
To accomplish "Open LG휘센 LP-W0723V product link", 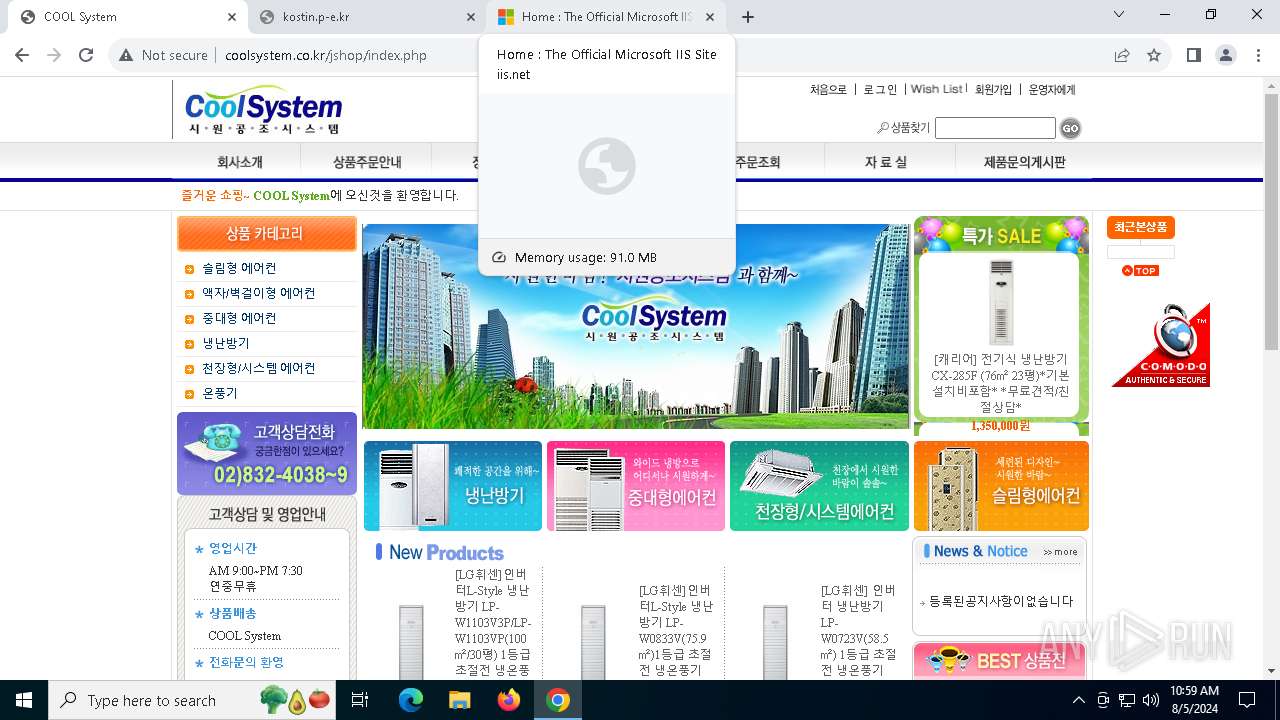I will 858,630.
